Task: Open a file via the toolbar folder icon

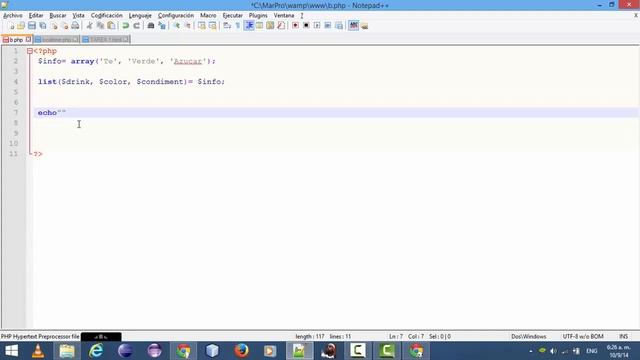Action: click(x=21, y=26)
